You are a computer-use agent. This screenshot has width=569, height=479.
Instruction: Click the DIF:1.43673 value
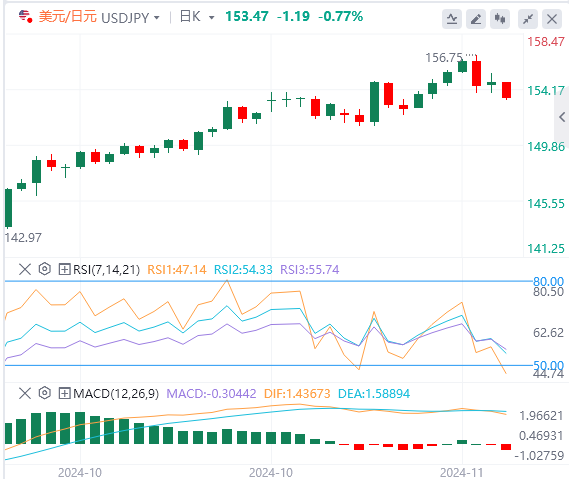tap(297, 394)
